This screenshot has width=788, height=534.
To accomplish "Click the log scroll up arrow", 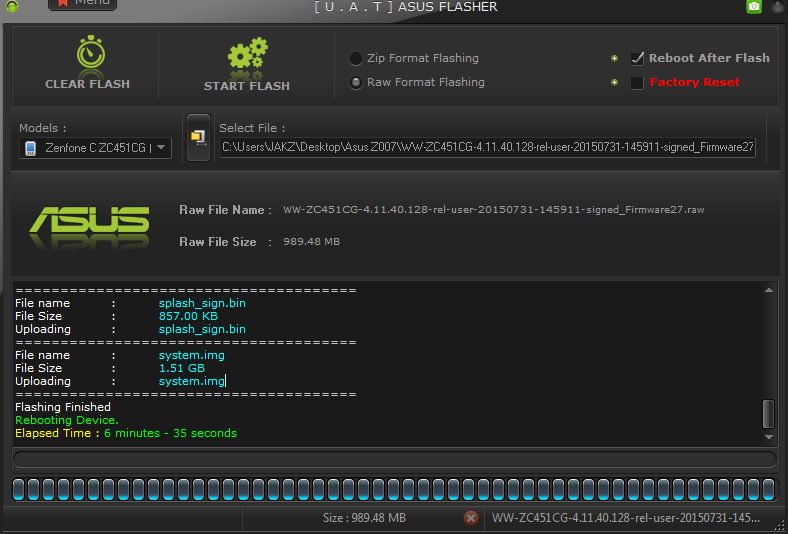I will click(768, 290).
